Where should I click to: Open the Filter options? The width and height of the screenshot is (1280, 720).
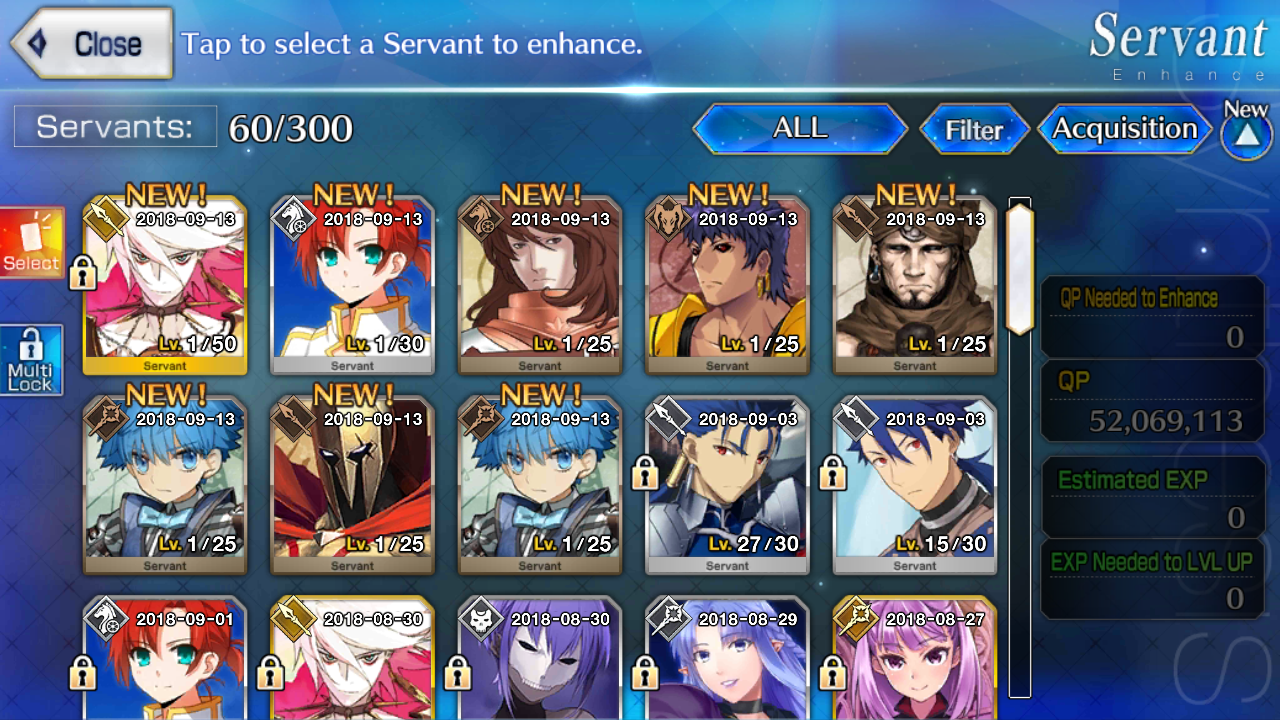pyautogui.click(x=974, y=130)
